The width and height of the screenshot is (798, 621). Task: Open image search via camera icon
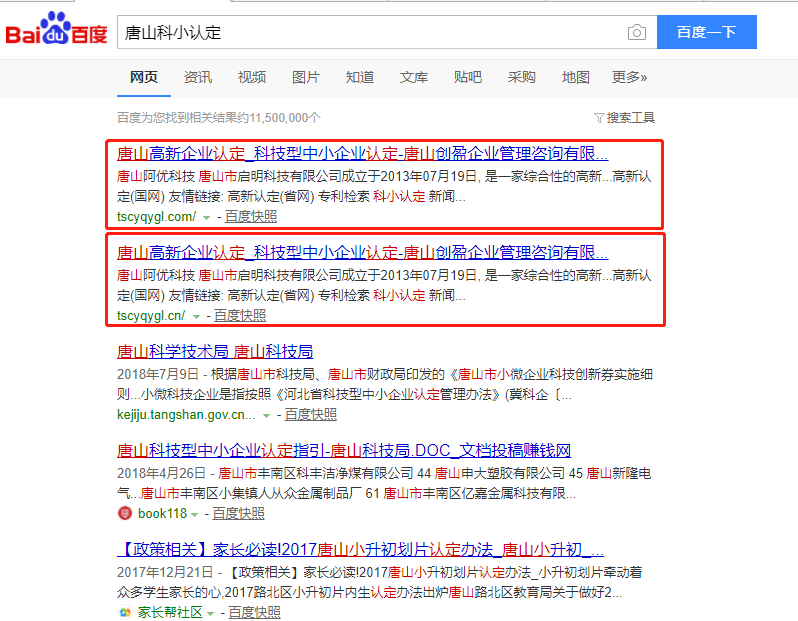tap(636, 33)
